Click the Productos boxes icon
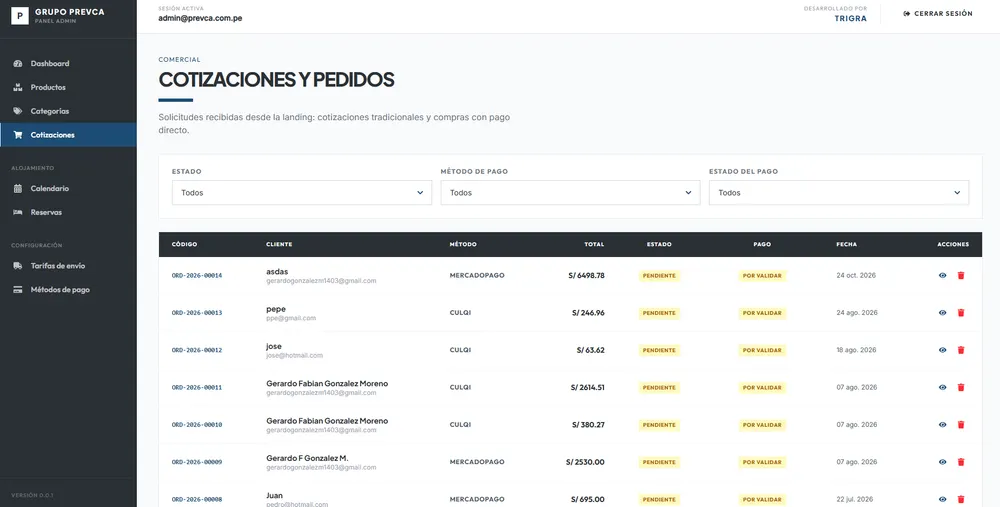The height and width of the screenshot is (507, 1000). (18, 87)
